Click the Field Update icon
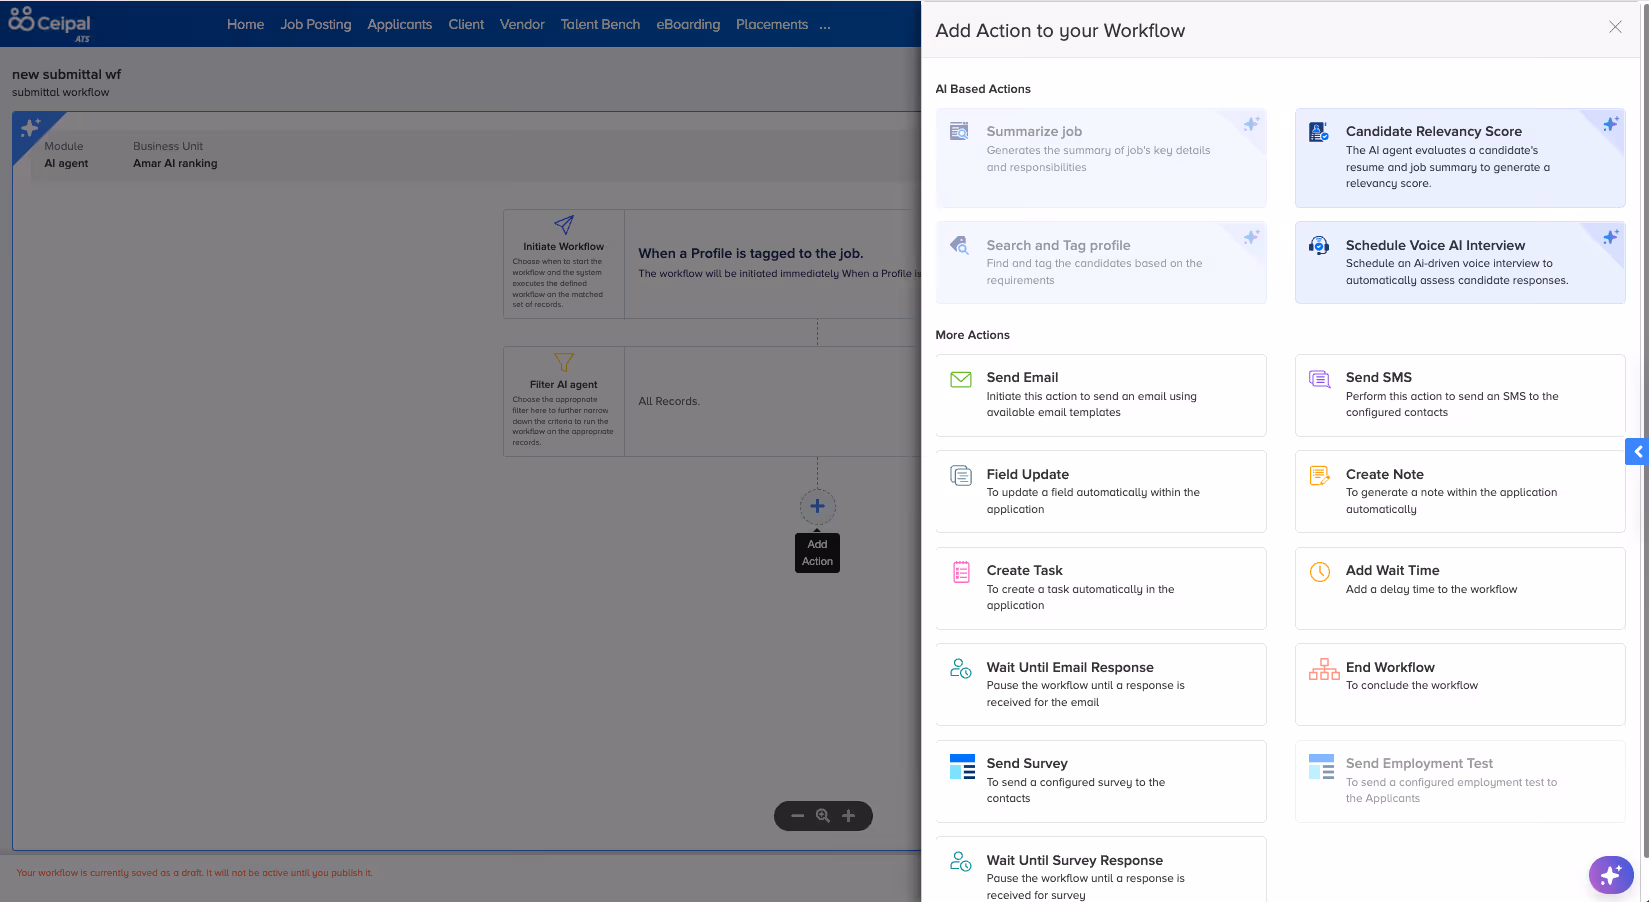The width and height of the screenshot is (1649, 902). point(960,476)
